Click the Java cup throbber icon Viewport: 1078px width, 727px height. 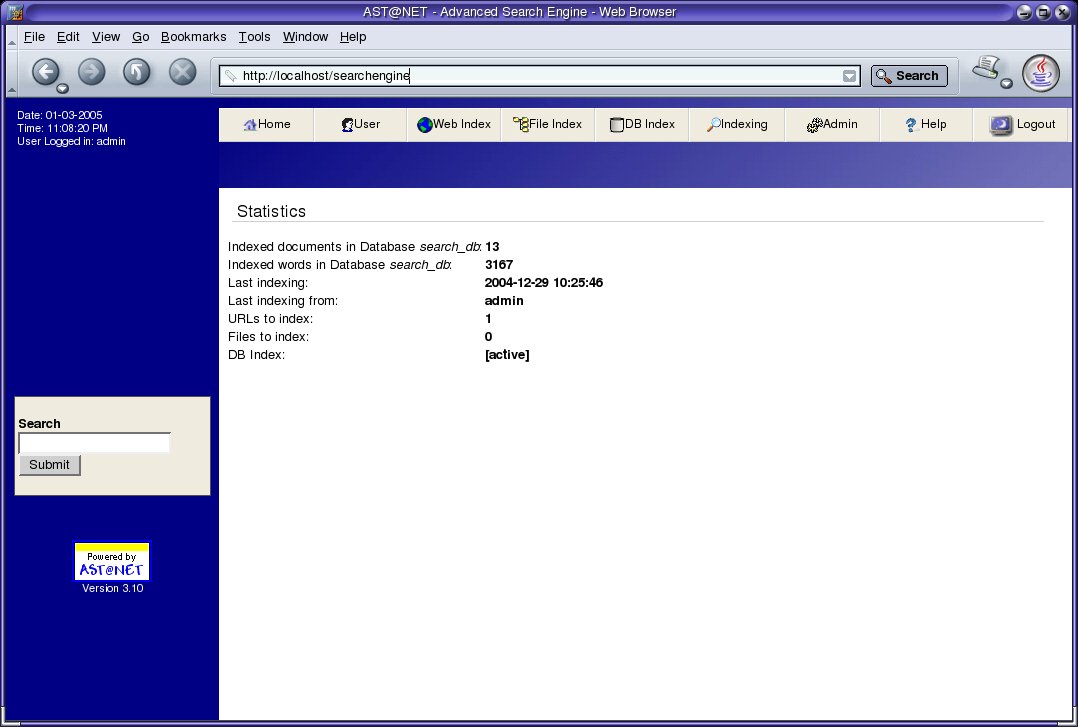pyautogui.click(x=1041, y=72)
